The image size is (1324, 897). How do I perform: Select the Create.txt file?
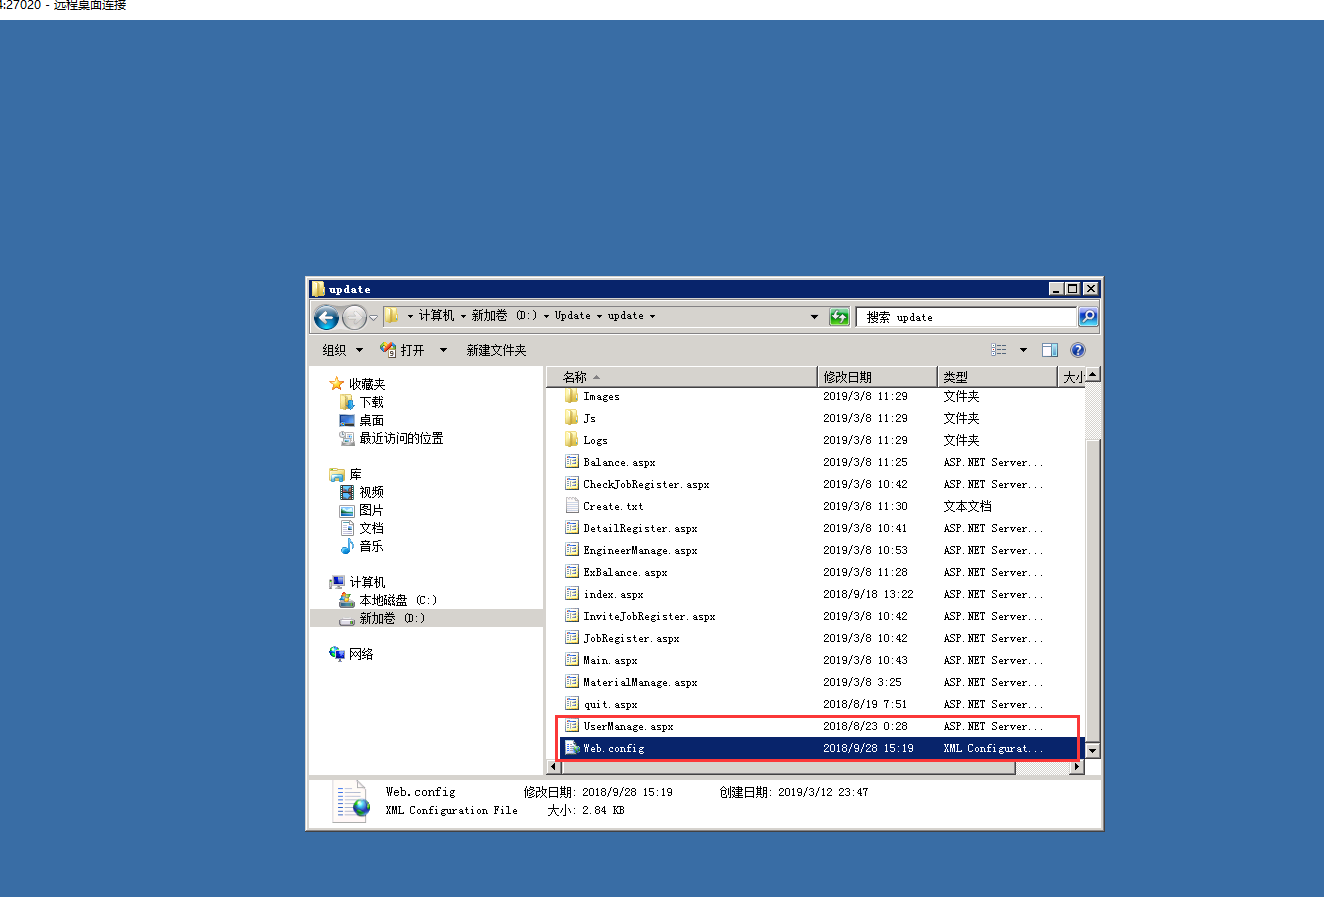(x=613, y=507)
